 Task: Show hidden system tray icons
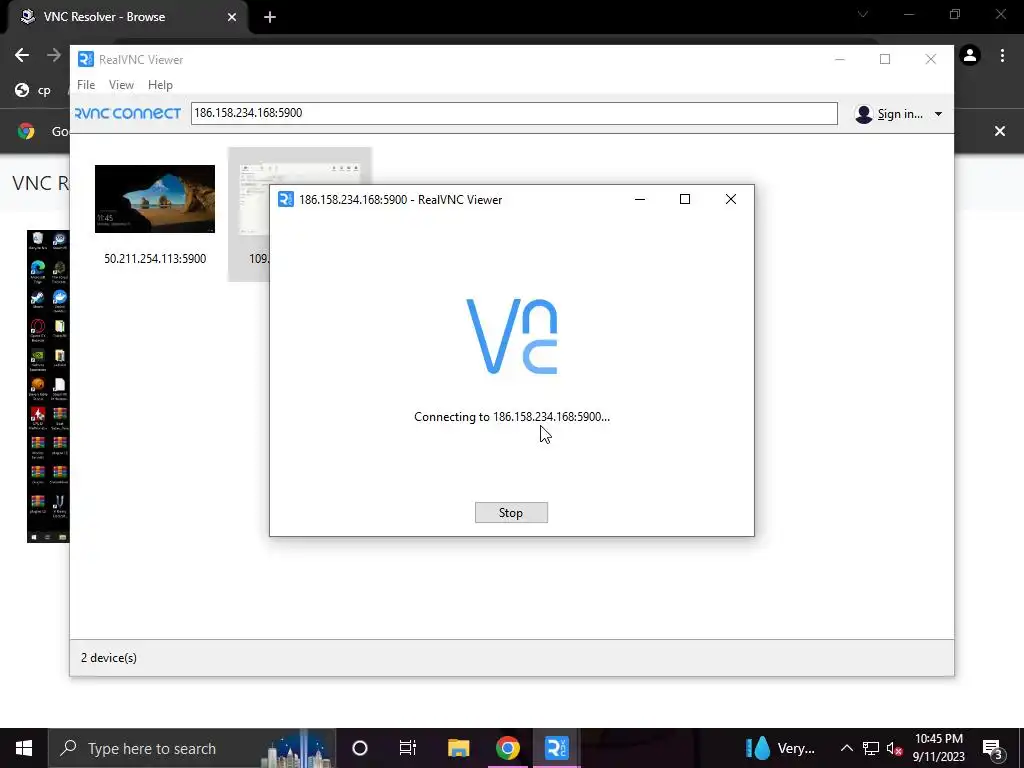click(x=846, y=748)
